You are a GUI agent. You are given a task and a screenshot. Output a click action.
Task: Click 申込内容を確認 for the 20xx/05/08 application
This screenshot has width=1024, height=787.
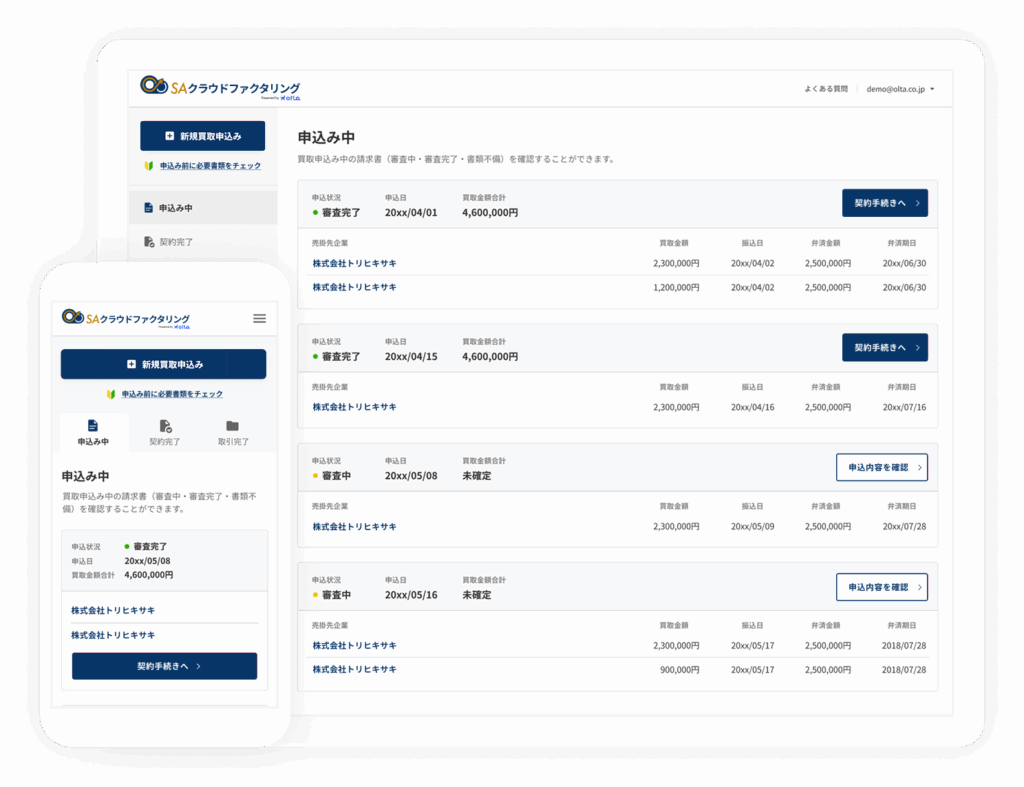tap(882, 467)
